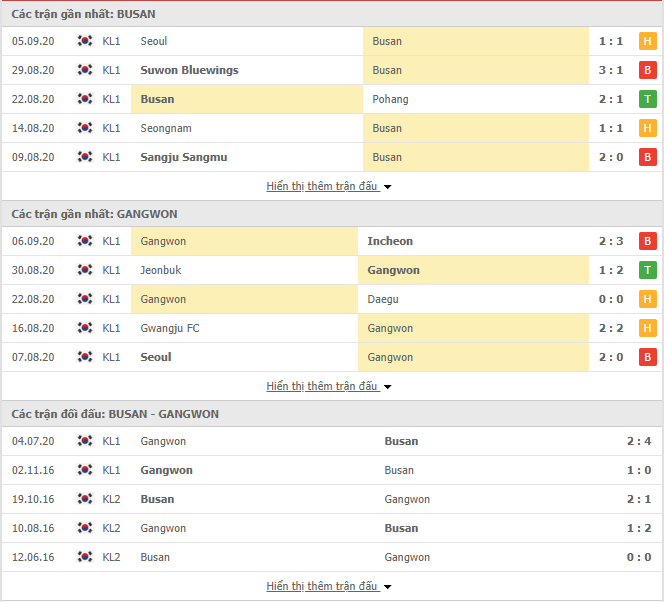664x602 pixels.
Task: Click the orange H badge for Seoul-Busan match
Action: (x=647, y=41)
